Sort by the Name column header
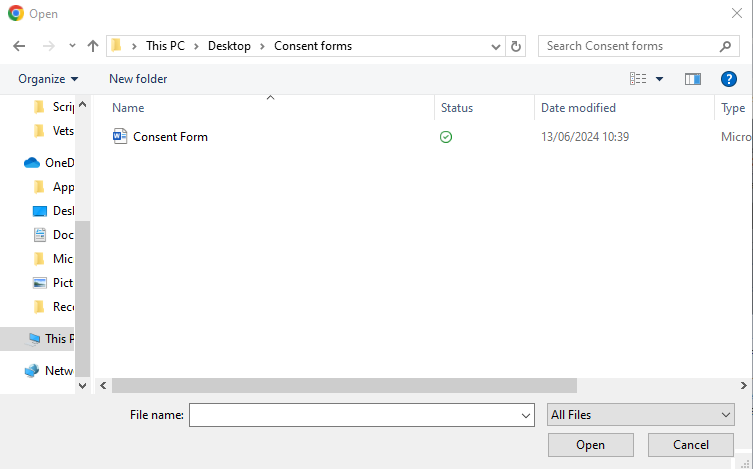Screen dimensions: 753x469 128,108
